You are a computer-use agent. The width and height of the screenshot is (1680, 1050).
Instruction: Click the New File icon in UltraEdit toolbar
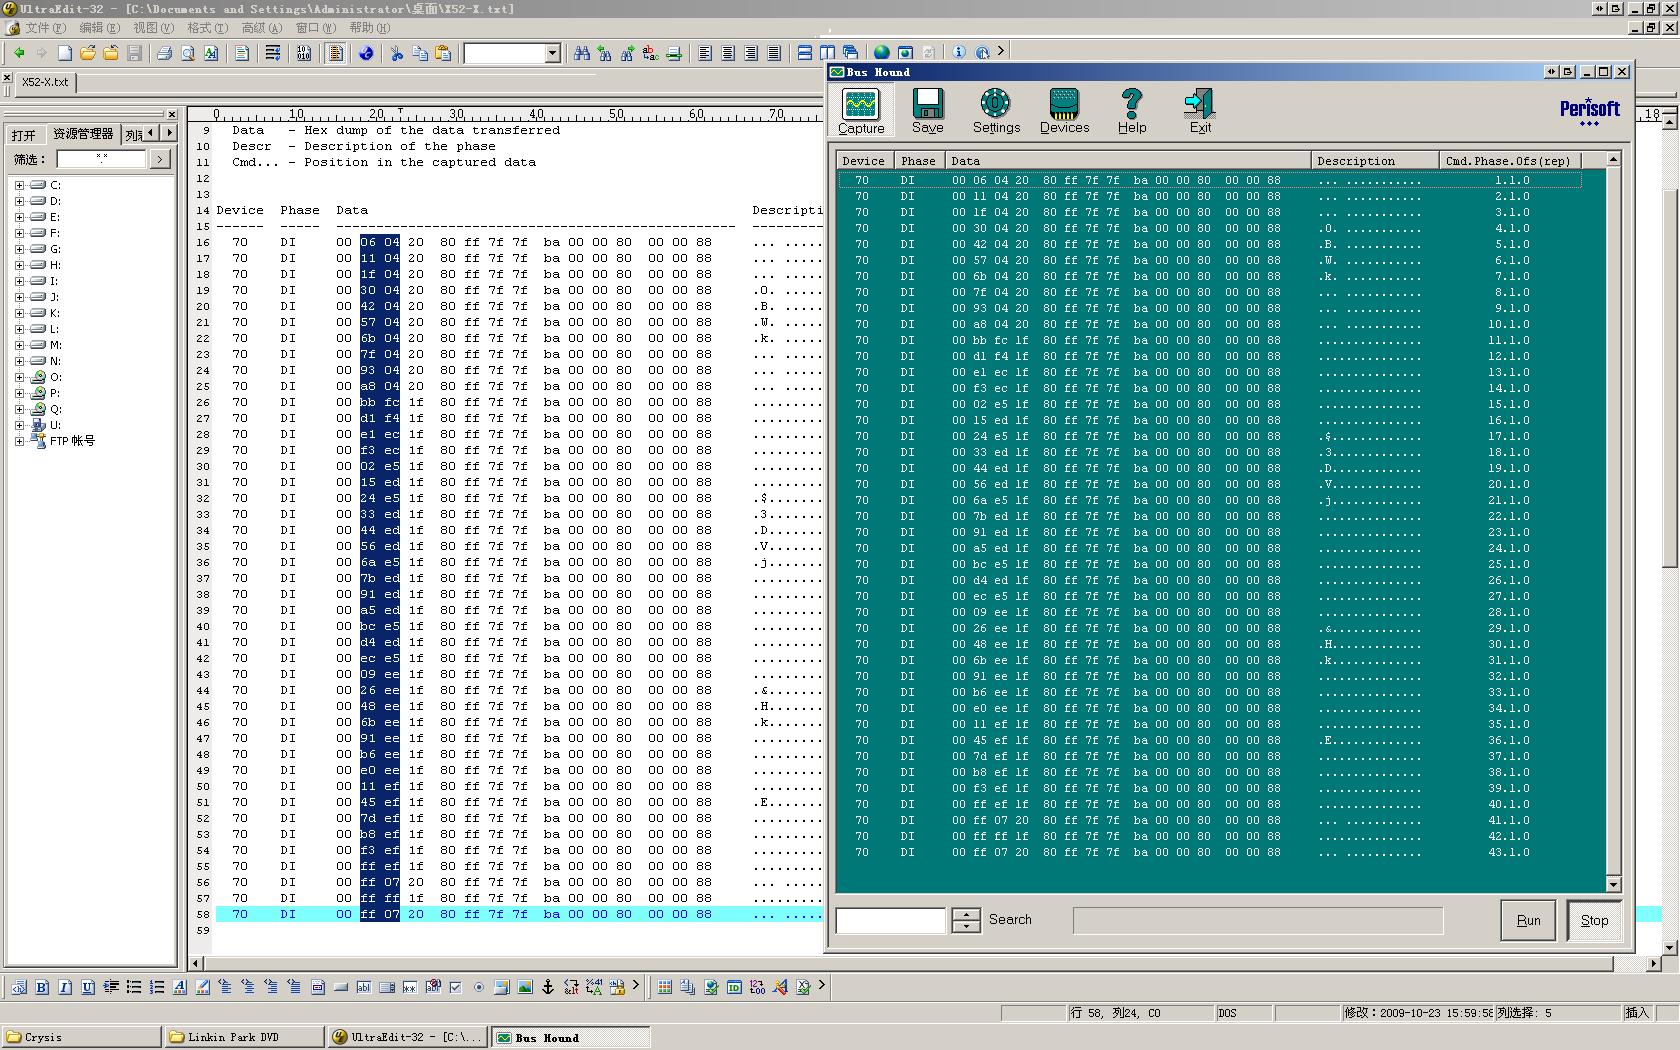(x=65, y=53)
